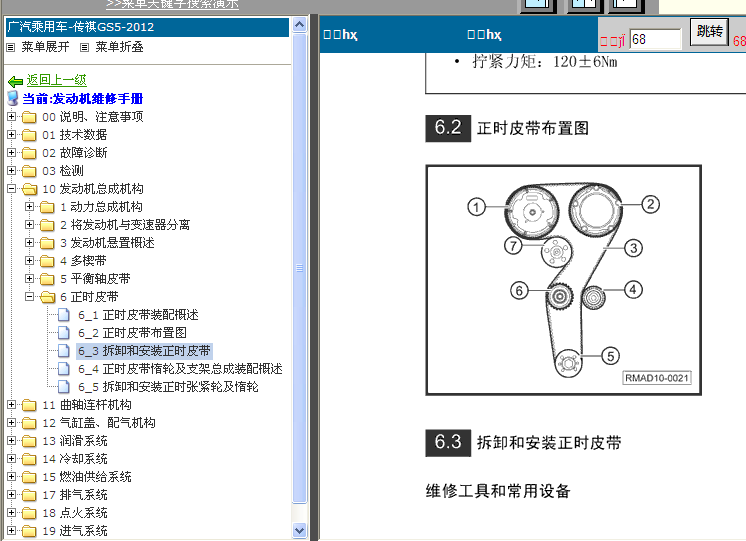Click the icon beside 当前:发动机维修手册
This screenshot has height=541, width=746.
pyautogui.click(x=13, y=98)
